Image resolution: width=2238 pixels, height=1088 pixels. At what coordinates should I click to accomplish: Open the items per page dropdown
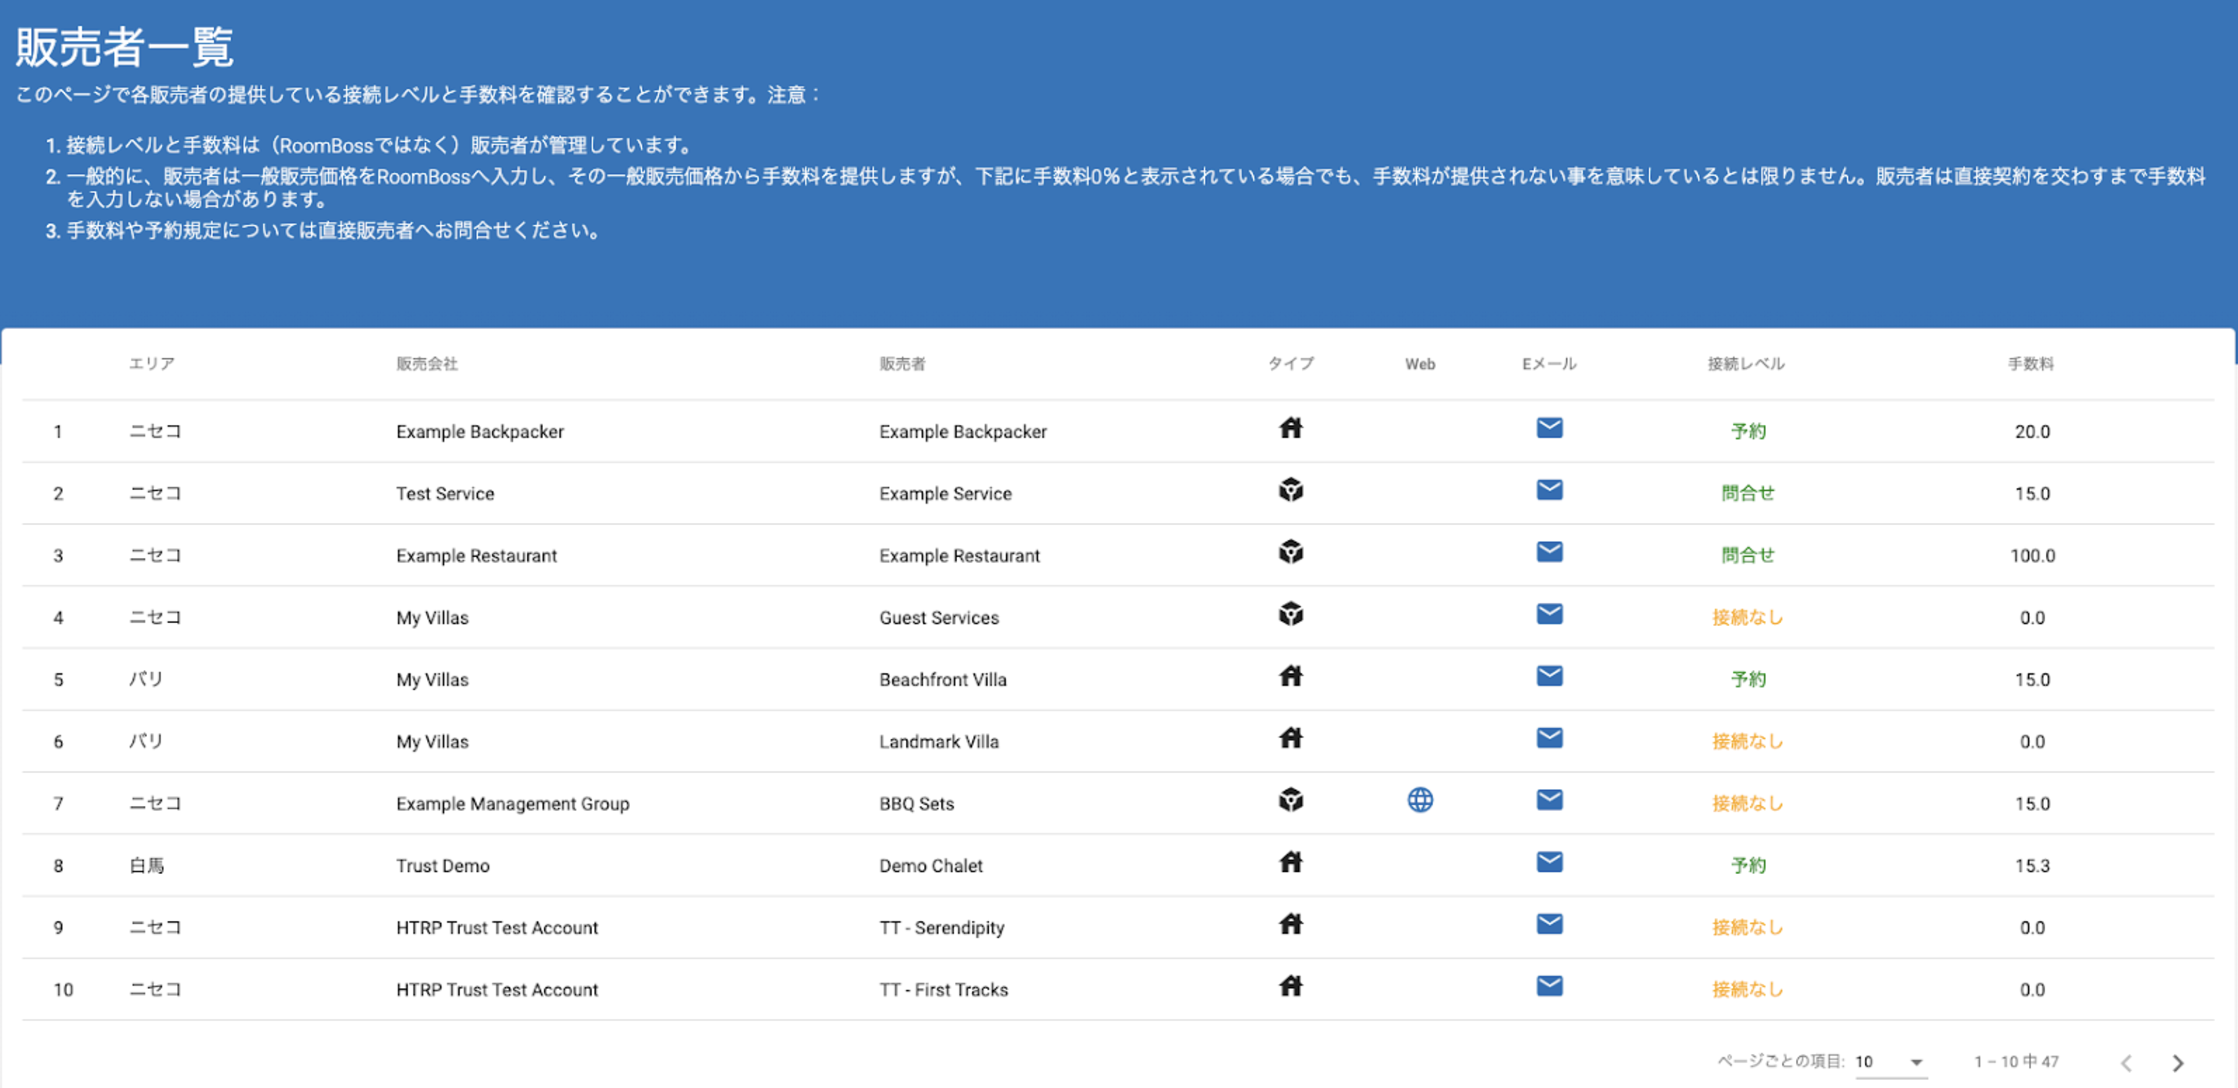[1890, 1062]
